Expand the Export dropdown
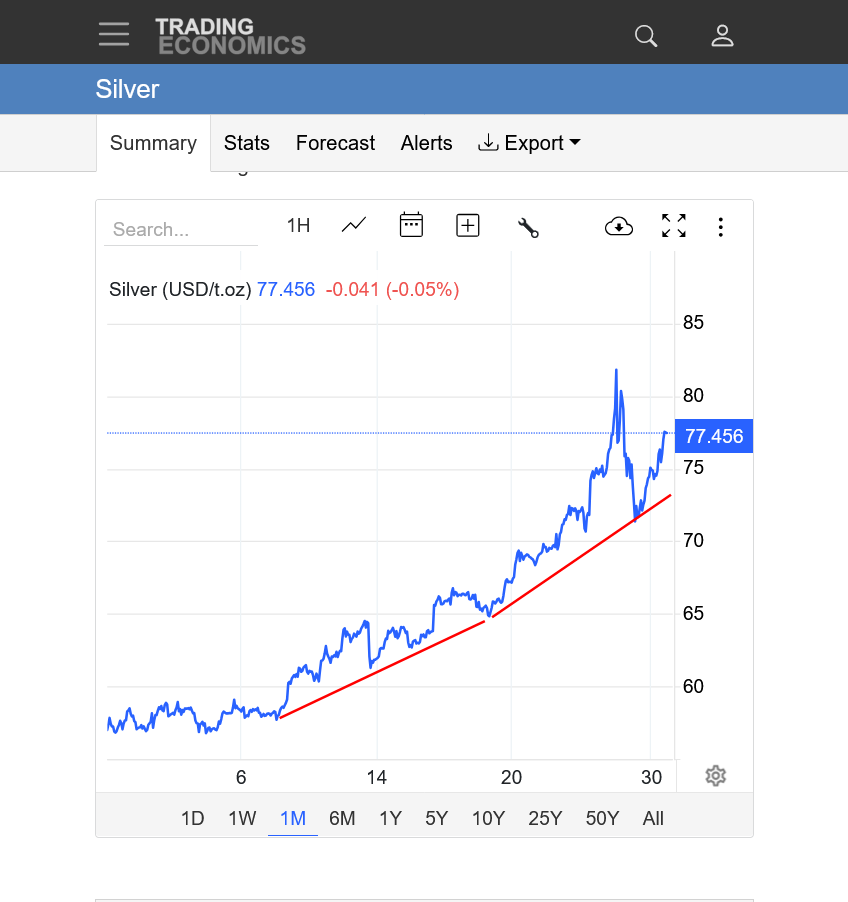 coord(530,143)
